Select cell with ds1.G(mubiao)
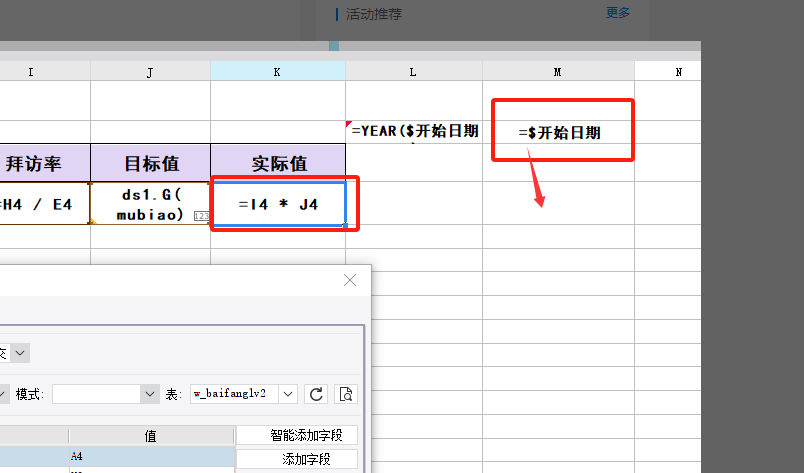The height and width of the screenshot is (473, 804). pos(150,204)
